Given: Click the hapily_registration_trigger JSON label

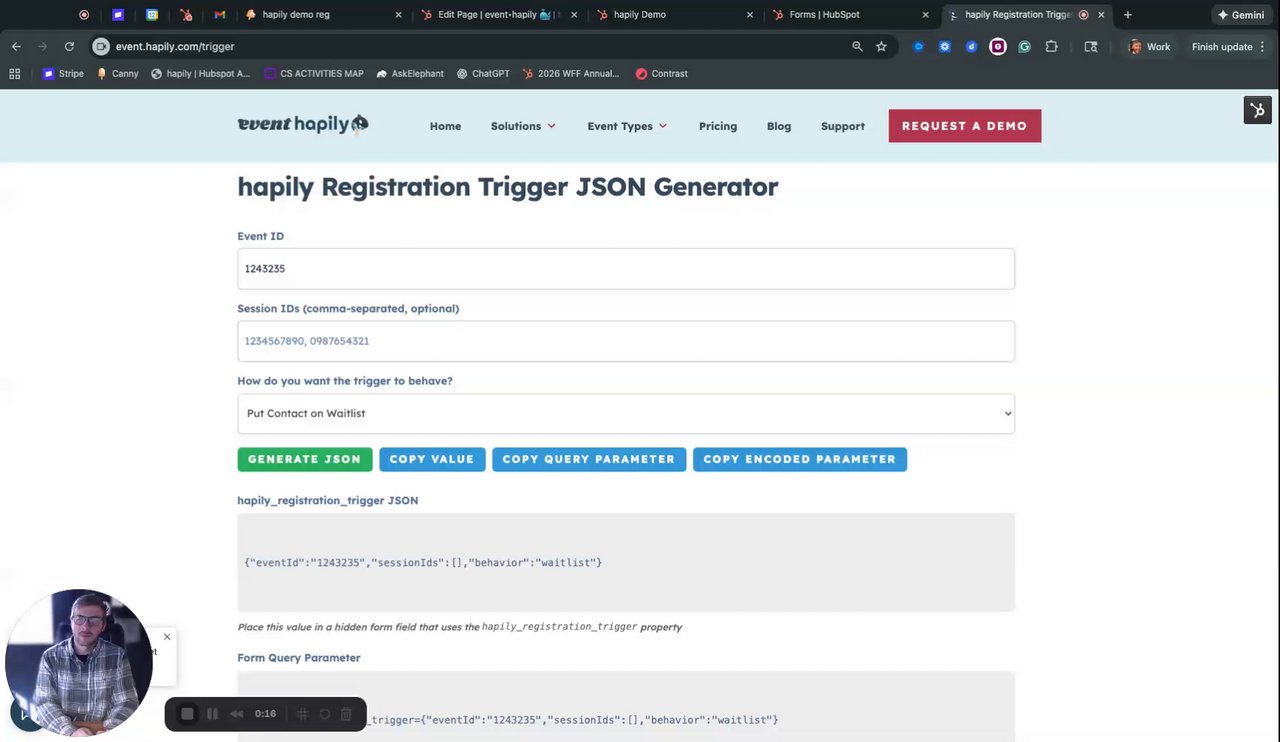Looking at the screenshot, I should pos(327,500).
